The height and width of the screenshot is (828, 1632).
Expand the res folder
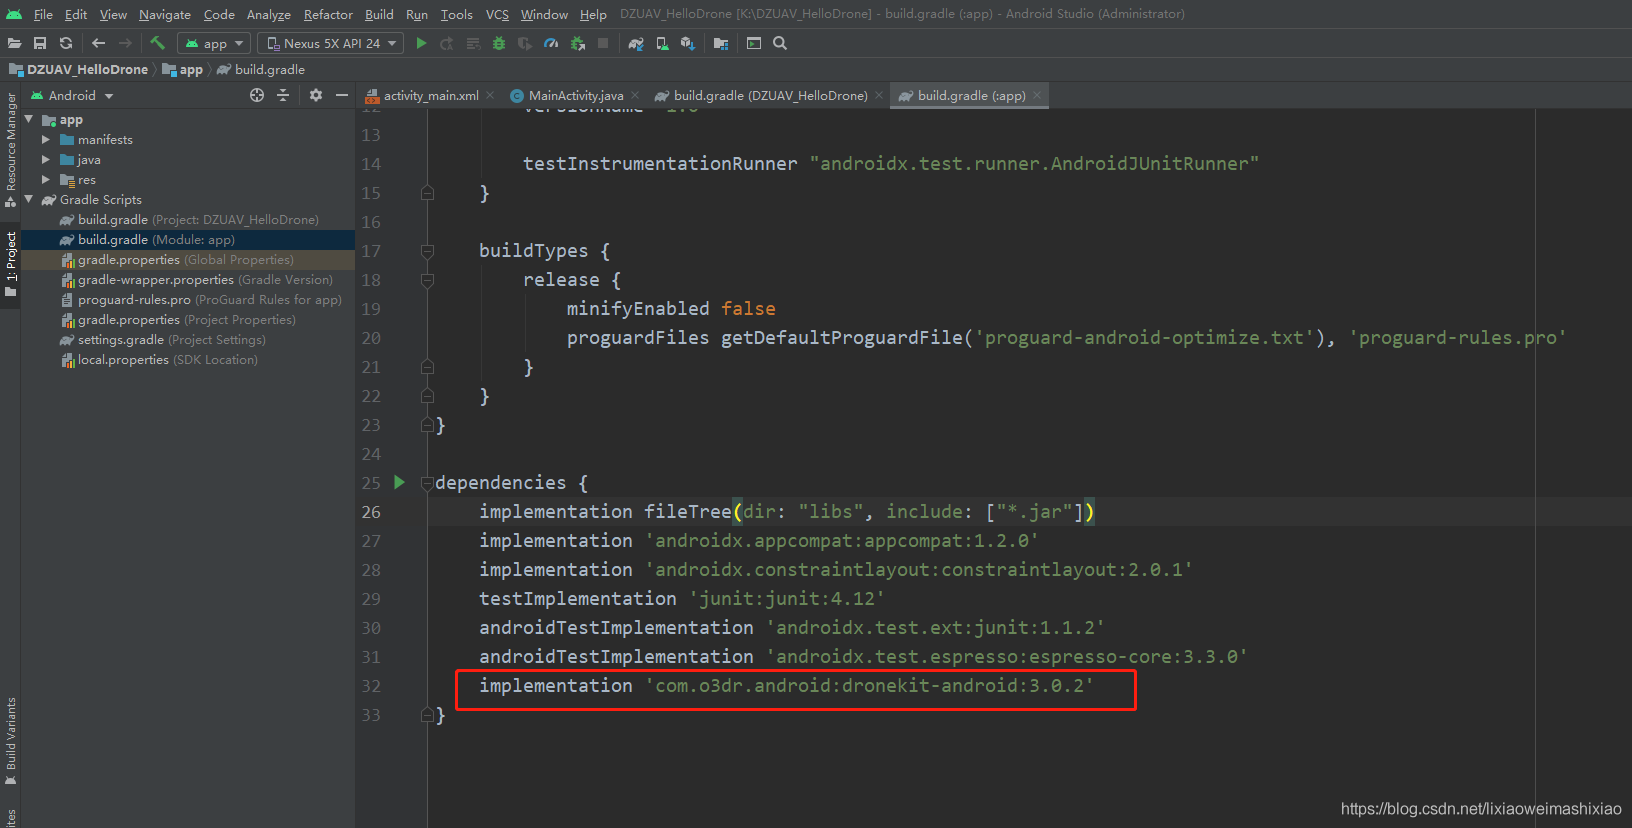click(x=46, y=180)
